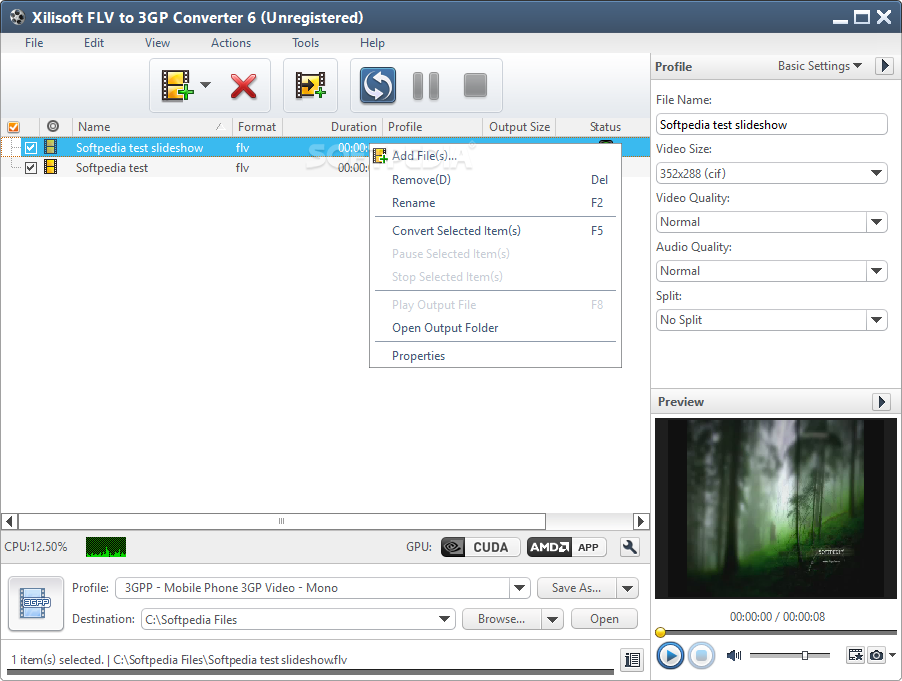This screenshot has width=902, height=681.
Task: Click the wrench settings icon
Action: [x=630, y=547]
